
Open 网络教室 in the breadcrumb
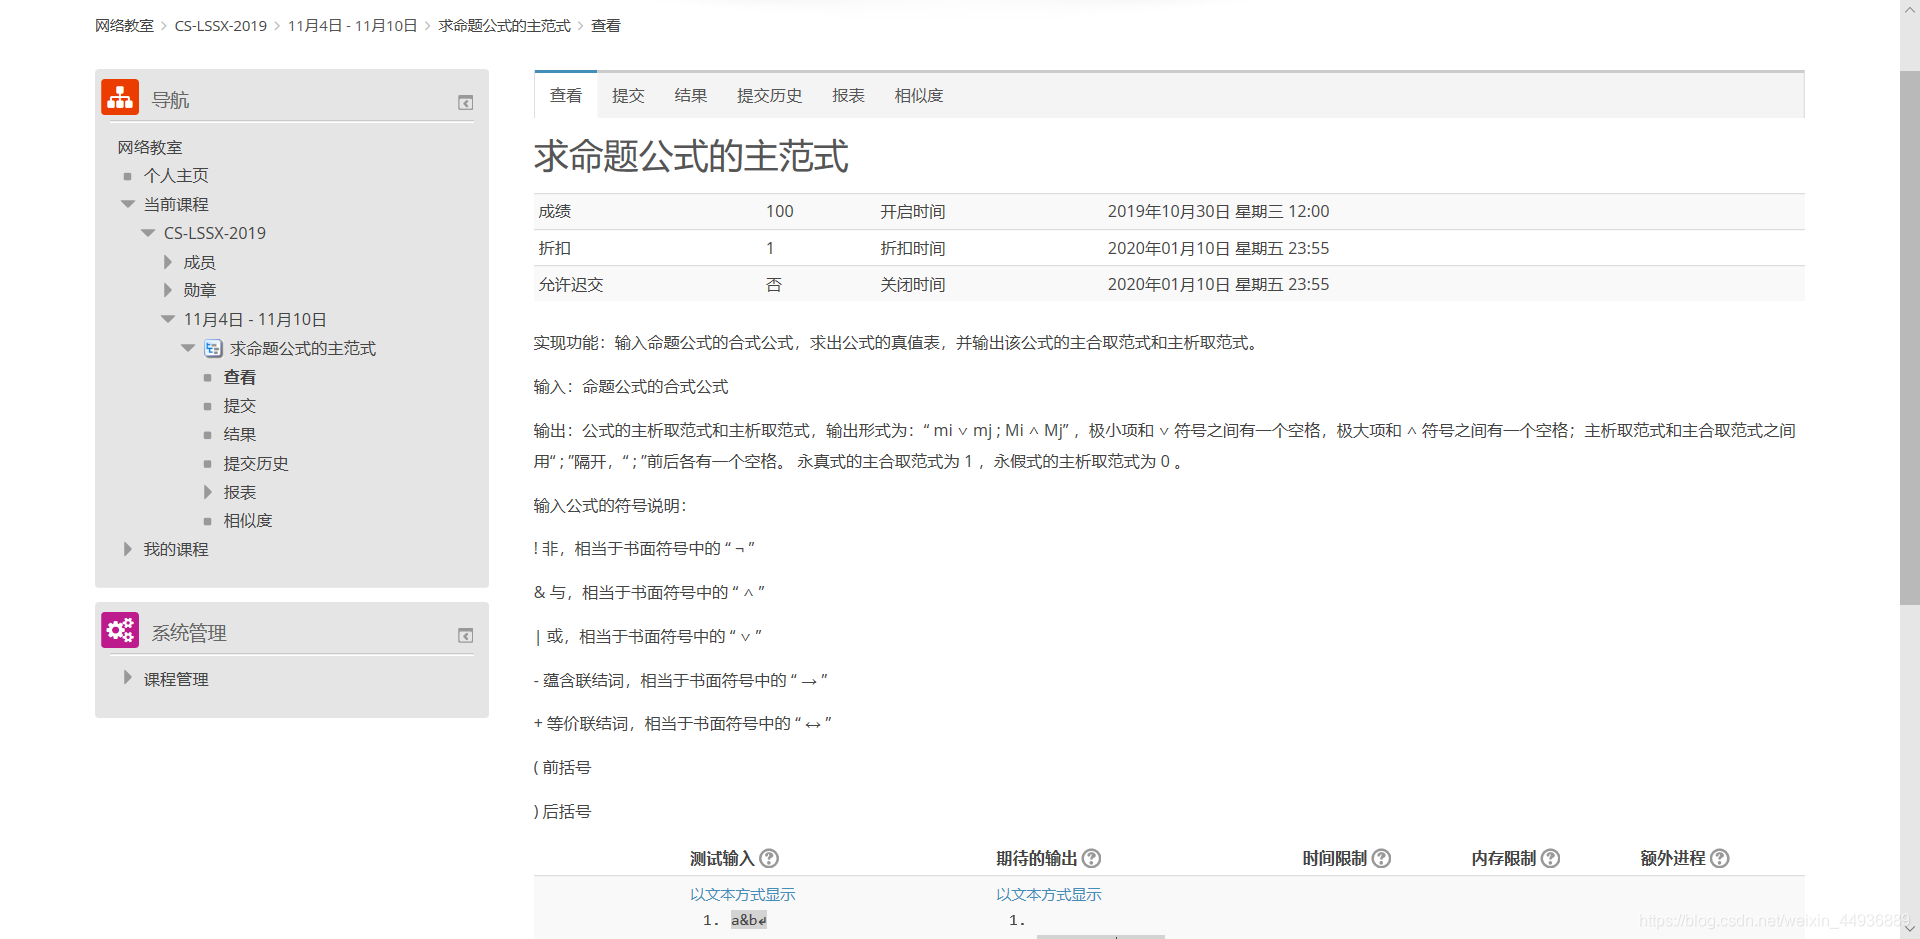[124, 26]
